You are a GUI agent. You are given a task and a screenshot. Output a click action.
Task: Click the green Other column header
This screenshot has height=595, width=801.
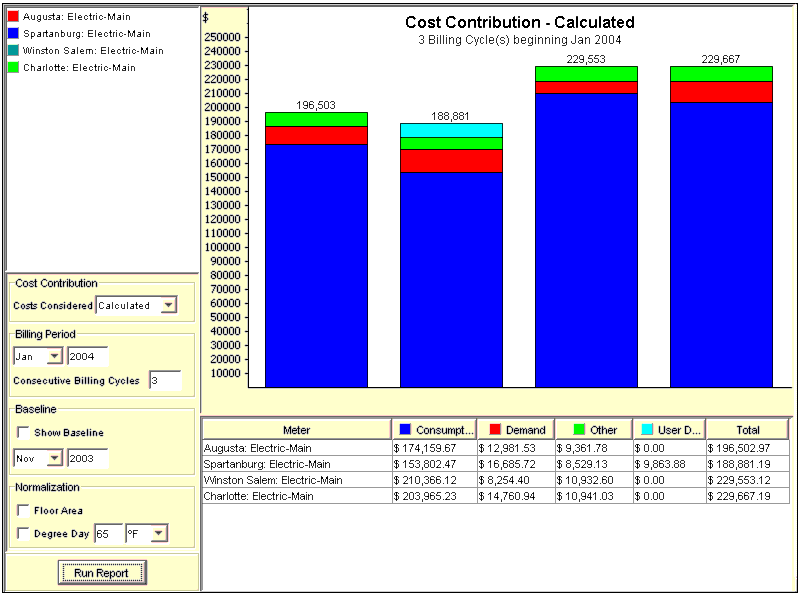click(x=593, y=430)
